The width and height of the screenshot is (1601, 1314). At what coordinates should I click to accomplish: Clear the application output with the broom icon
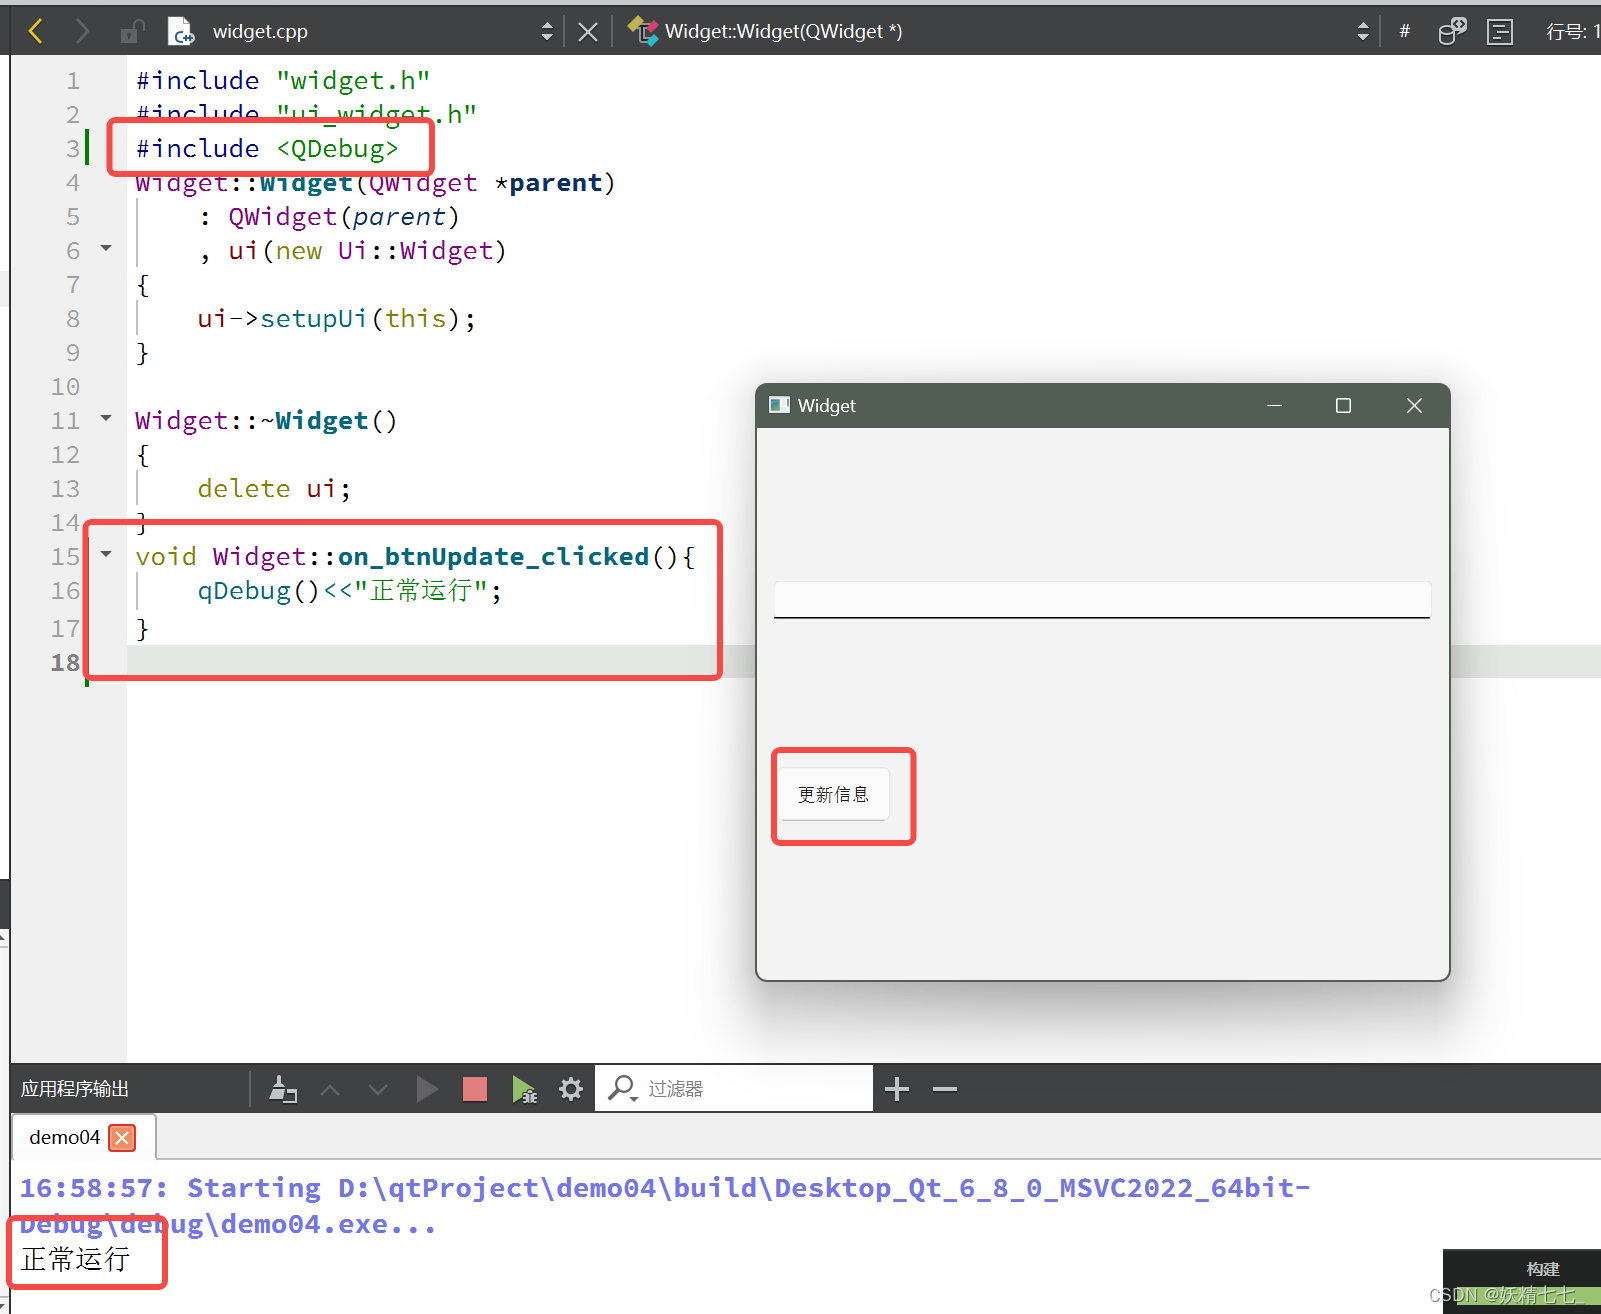point(283,1089)
